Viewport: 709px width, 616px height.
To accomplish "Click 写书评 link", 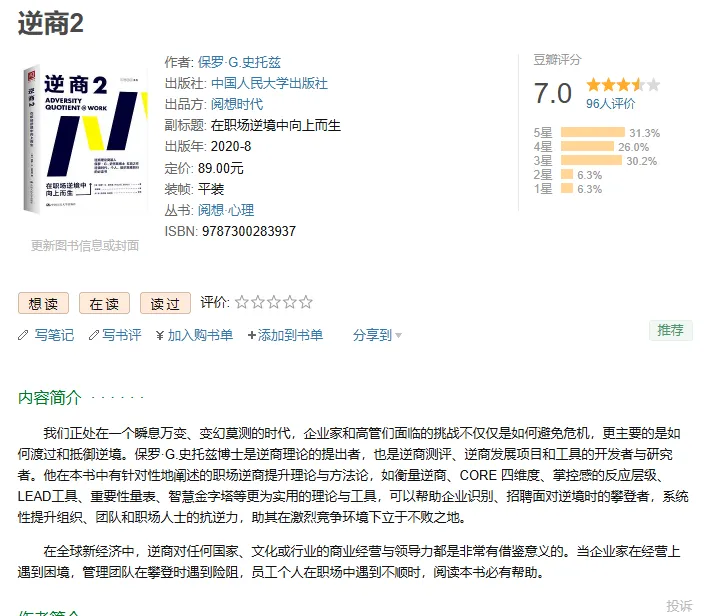I will (x=122, y=335).
